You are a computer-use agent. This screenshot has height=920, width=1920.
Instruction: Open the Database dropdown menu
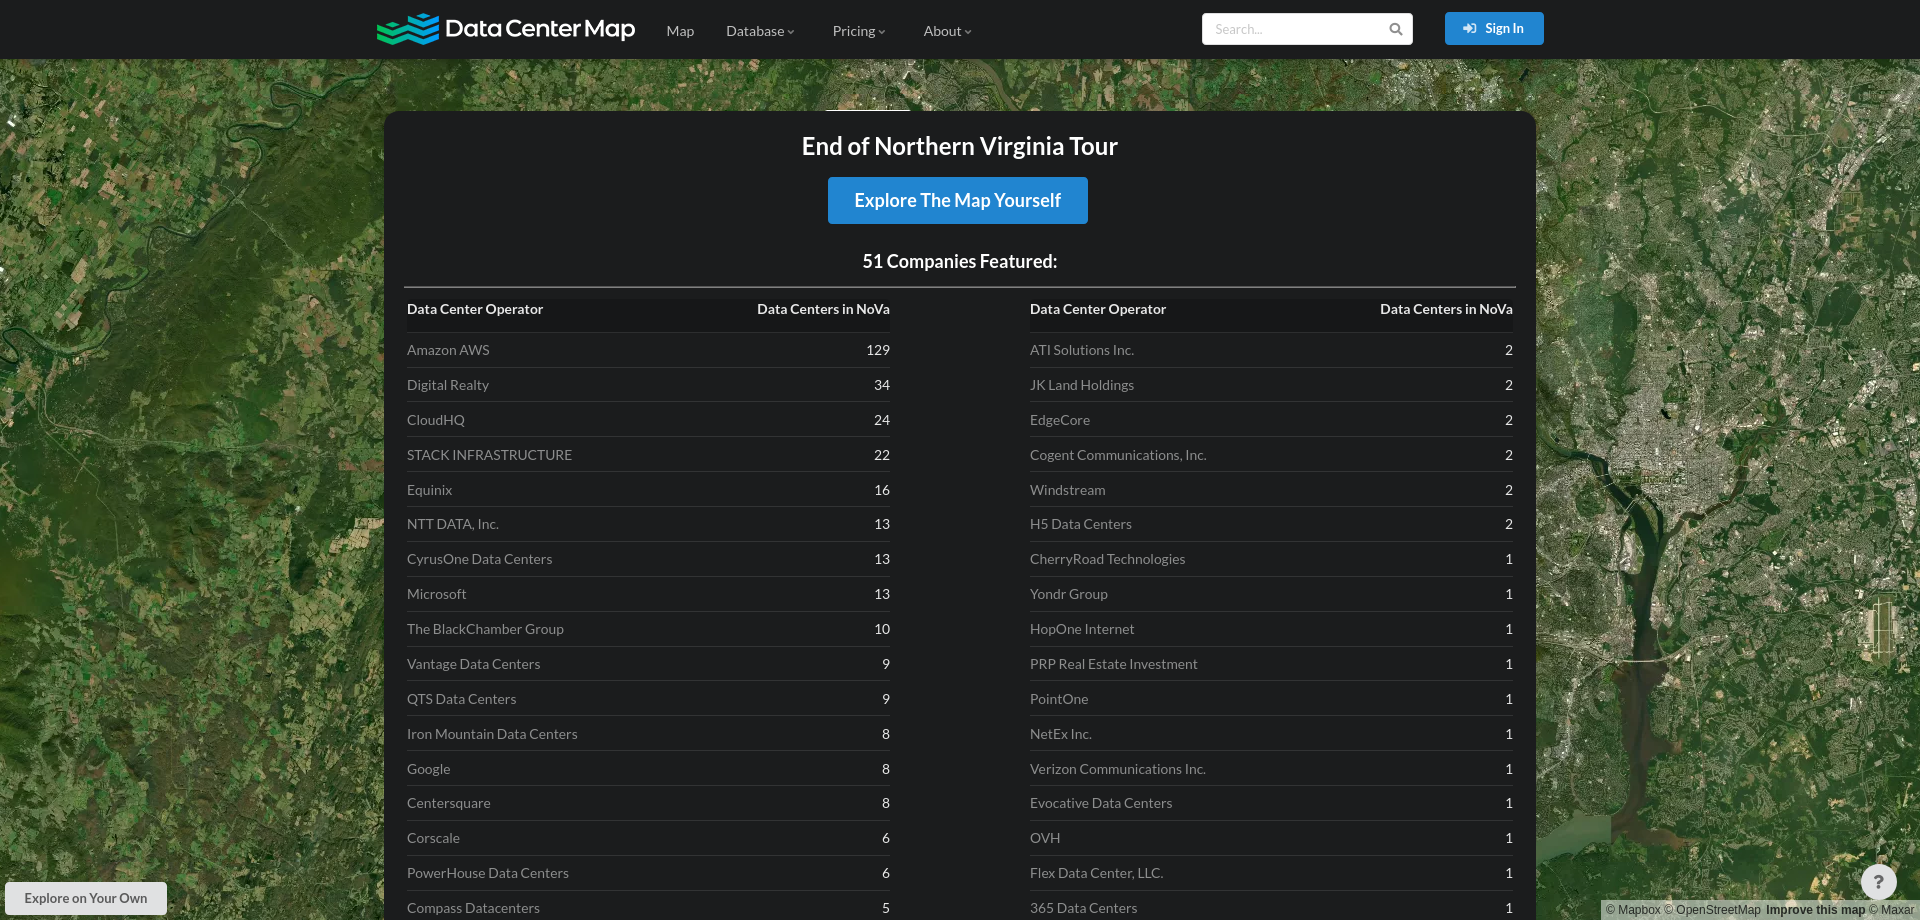[x=760, y=31]
